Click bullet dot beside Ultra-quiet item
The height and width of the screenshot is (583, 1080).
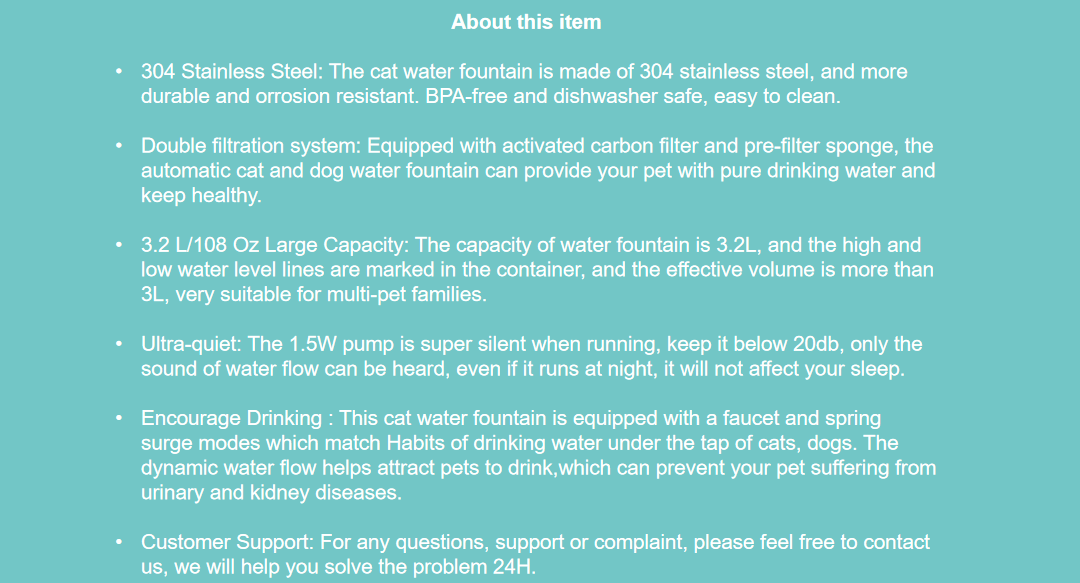(x=119, y=344)
